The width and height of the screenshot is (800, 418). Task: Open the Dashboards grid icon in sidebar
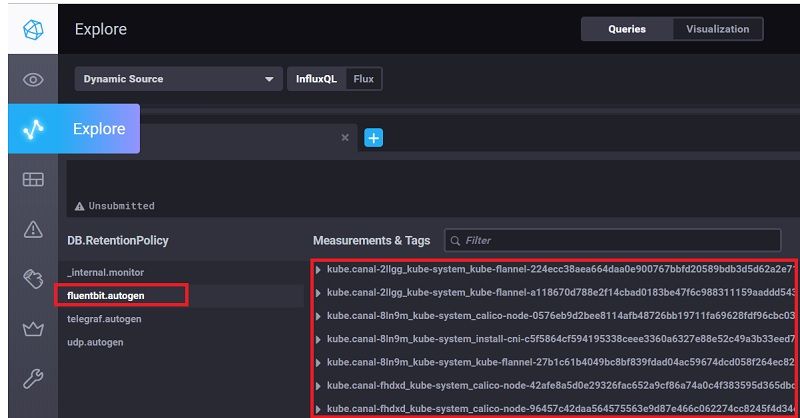[x=33, y=179]
